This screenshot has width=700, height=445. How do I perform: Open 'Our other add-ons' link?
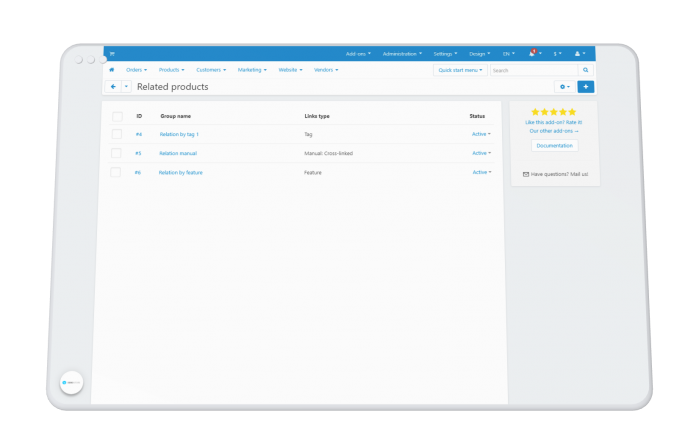(x=554, y=131)
